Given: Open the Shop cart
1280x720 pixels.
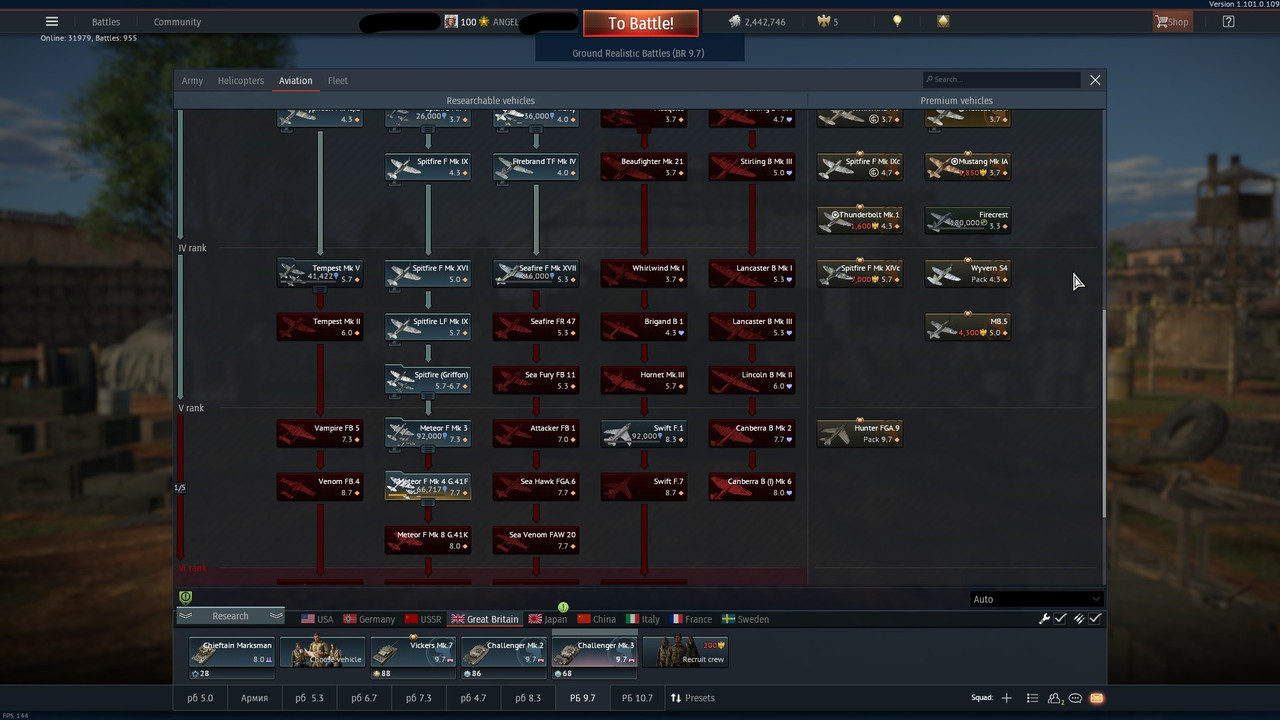Looking at the screenshot, I should click(1172, 22).
